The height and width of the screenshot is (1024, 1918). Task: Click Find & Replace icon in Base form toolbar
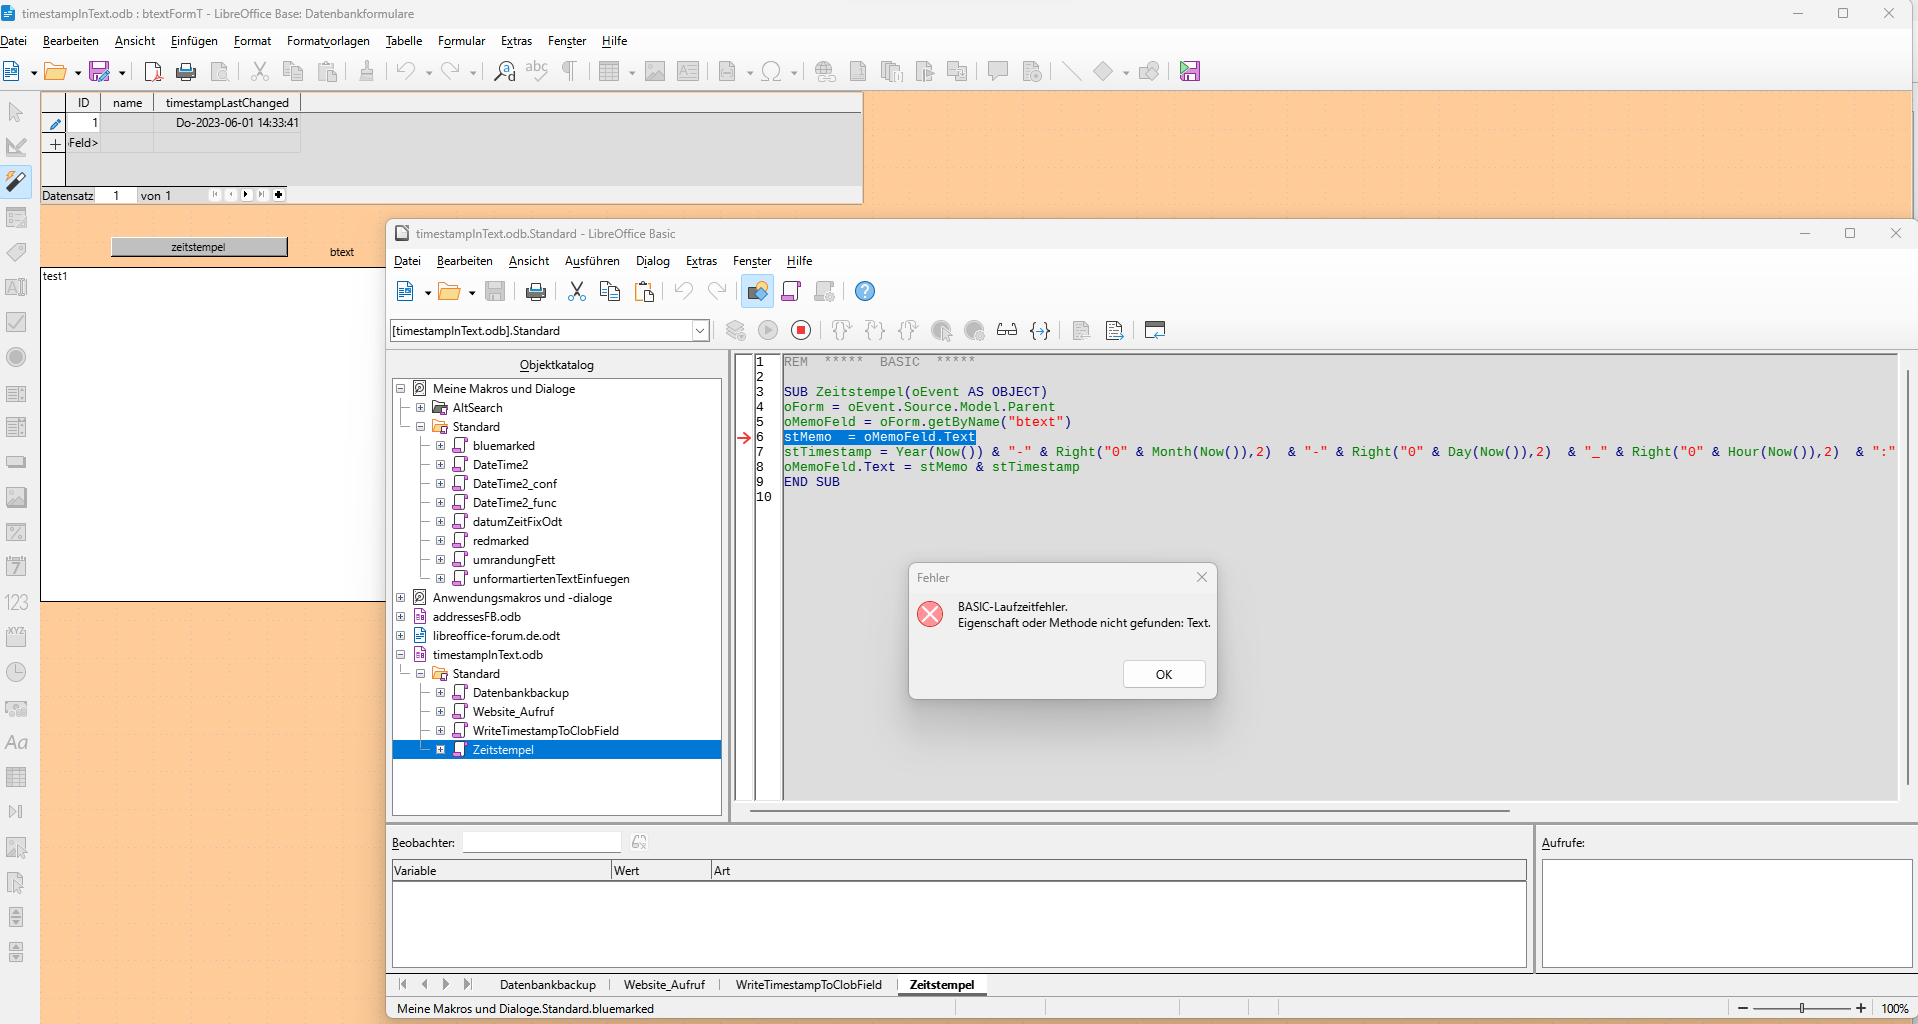point(505,71)
